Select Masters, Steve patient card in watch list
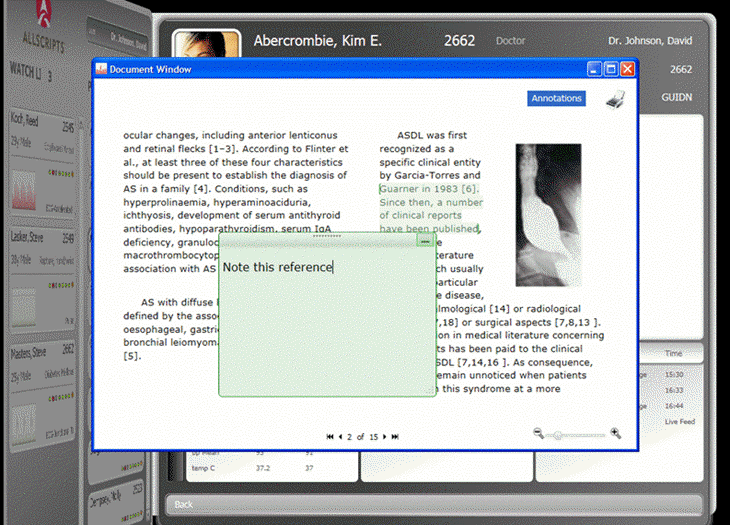The height and width of the screenshot is (525, 730). coord(42,395)
